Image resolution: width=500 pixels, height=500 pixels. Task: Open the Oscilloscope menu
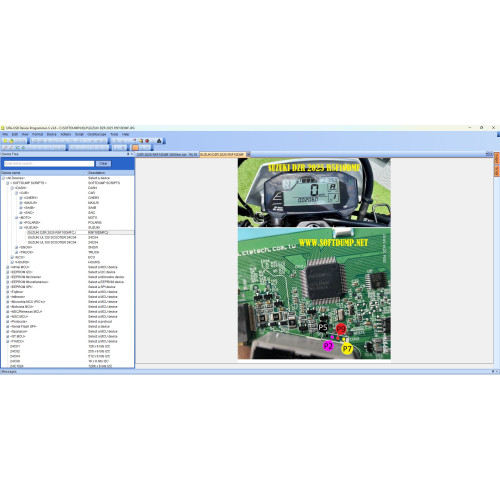(x=97, y=134)
